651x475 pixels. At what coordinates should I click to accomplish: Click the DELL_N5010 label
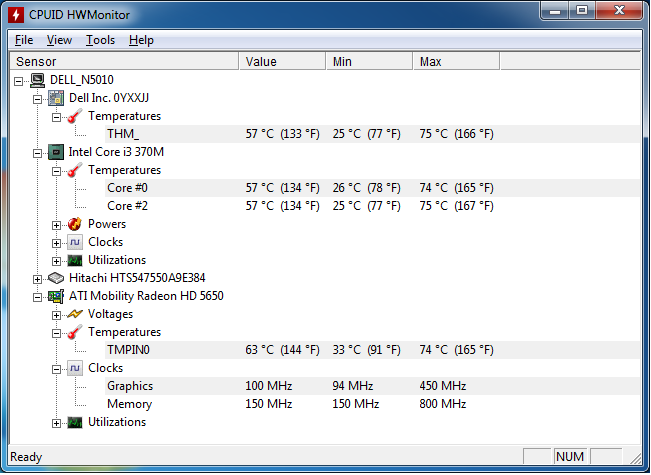coord(82,80)
